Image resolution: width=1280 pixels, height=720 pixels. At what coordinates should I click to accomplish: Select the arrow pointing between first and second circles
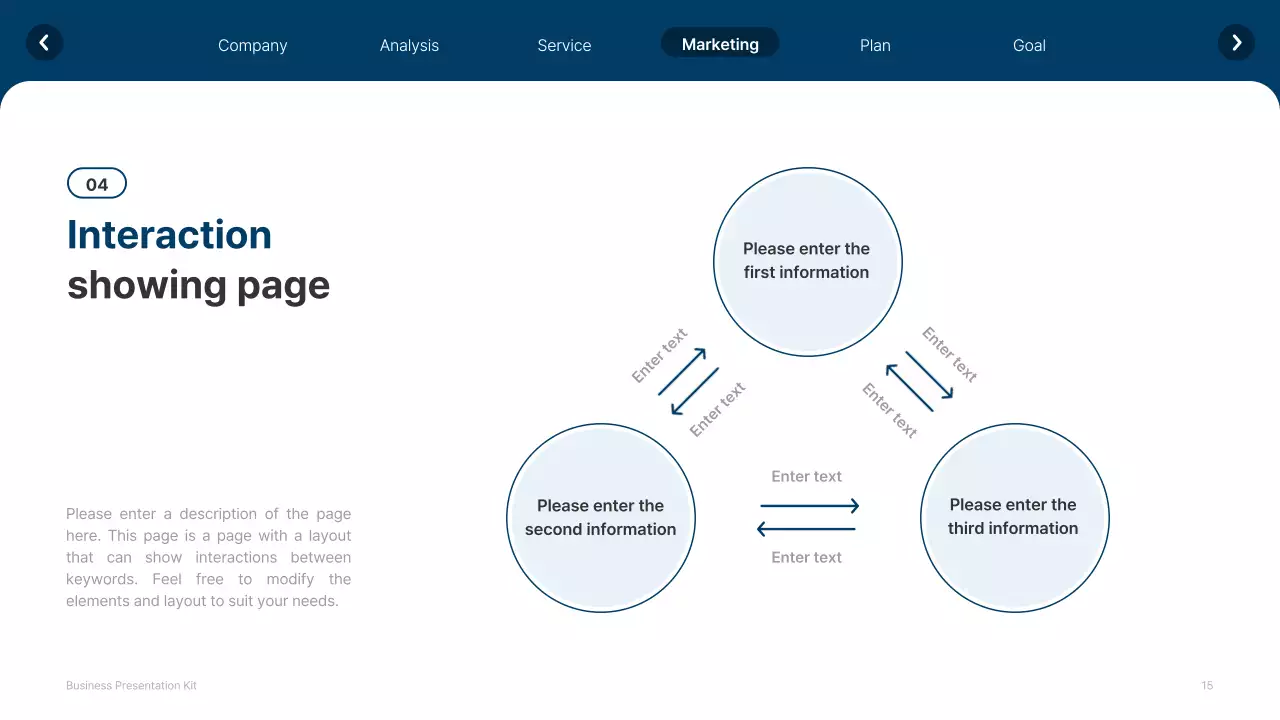[x=690, y=380]
